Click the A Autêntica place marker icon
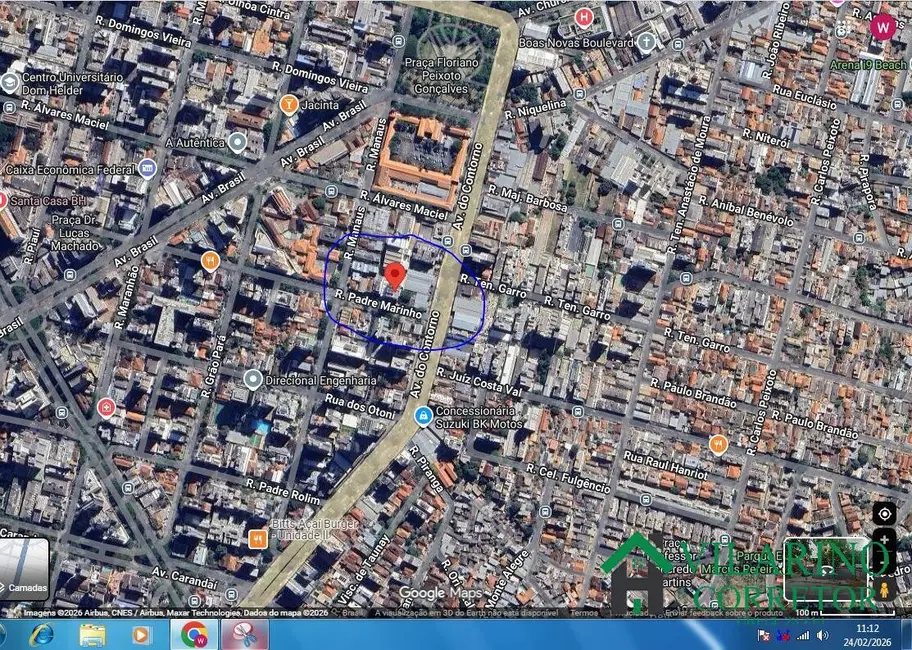The image size is (912, 650). pos(237,142)
